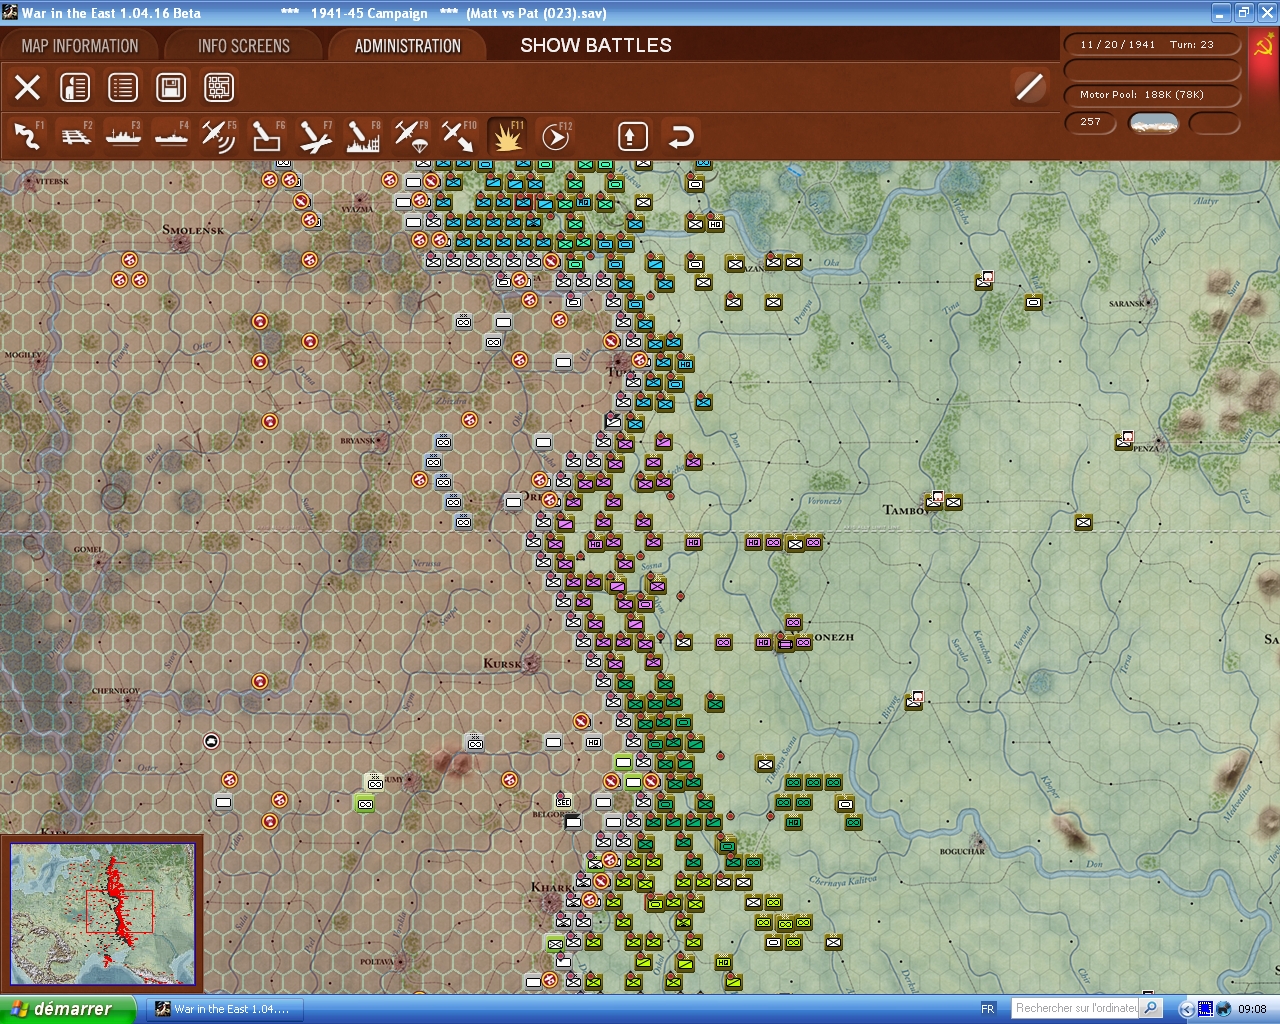
Task: Click the F12 end turn arrow icon
Action: pyautogui.click(x=555, y=136)
